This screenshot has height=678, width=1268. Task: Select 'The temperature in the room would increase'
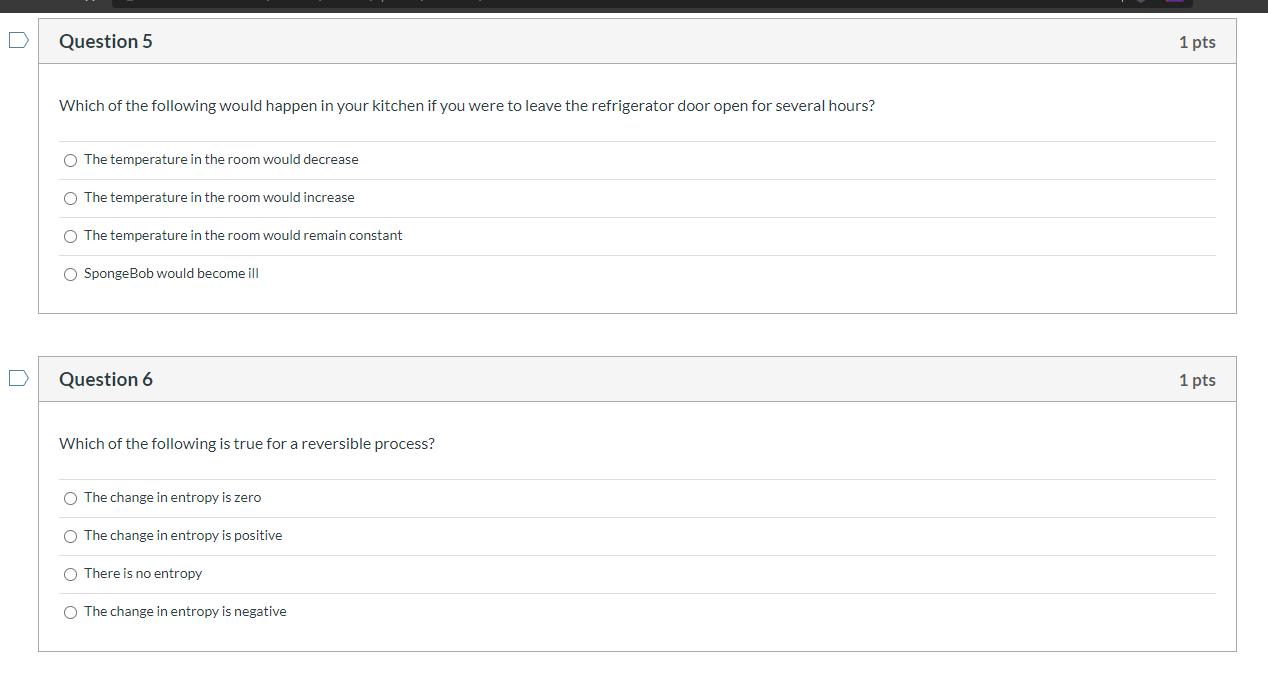pos(70,198)
